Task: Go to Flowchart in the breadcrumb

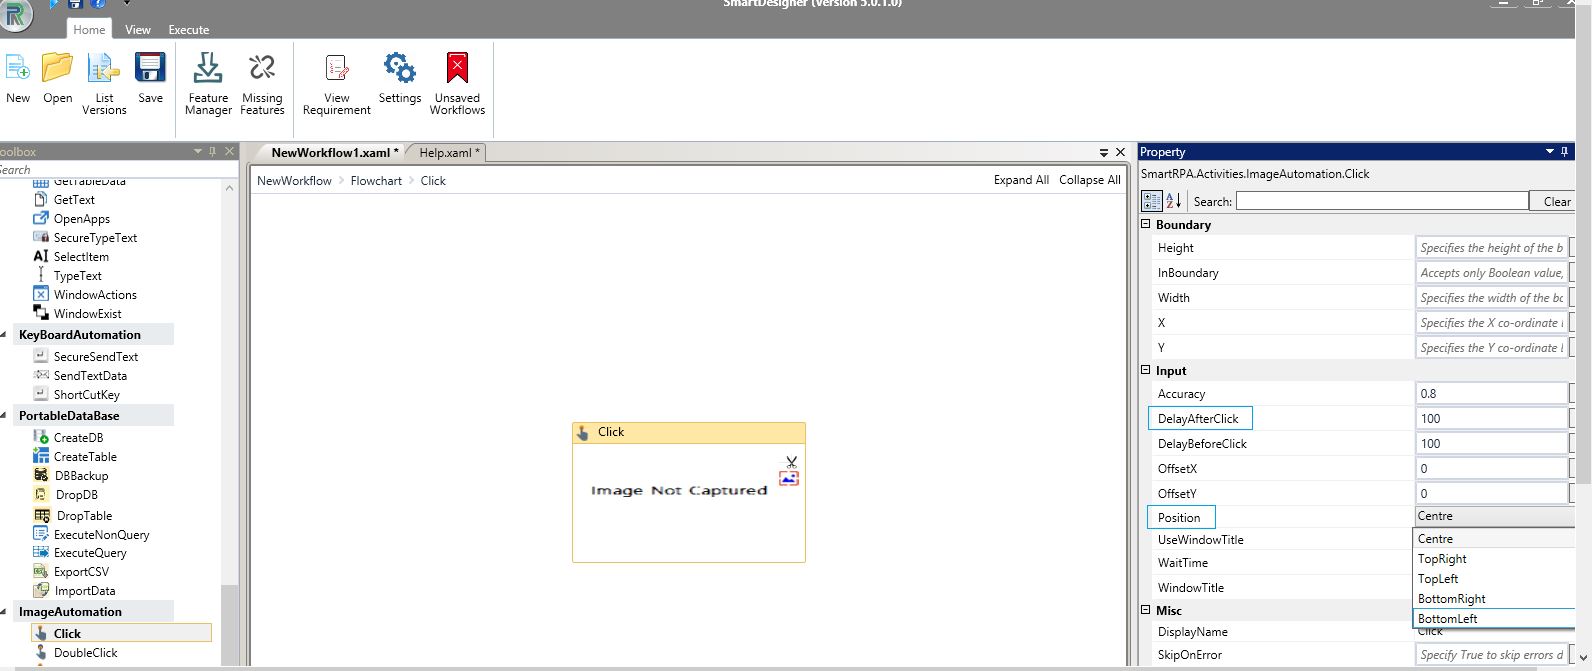Action: tap(376, 181)
